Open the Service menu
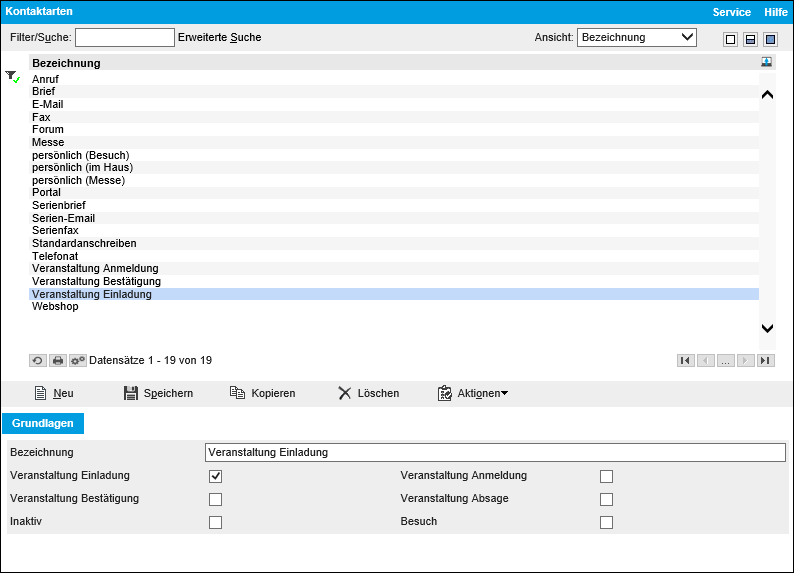The height and width of the screenshot is (573, 794). pos(731,12)
